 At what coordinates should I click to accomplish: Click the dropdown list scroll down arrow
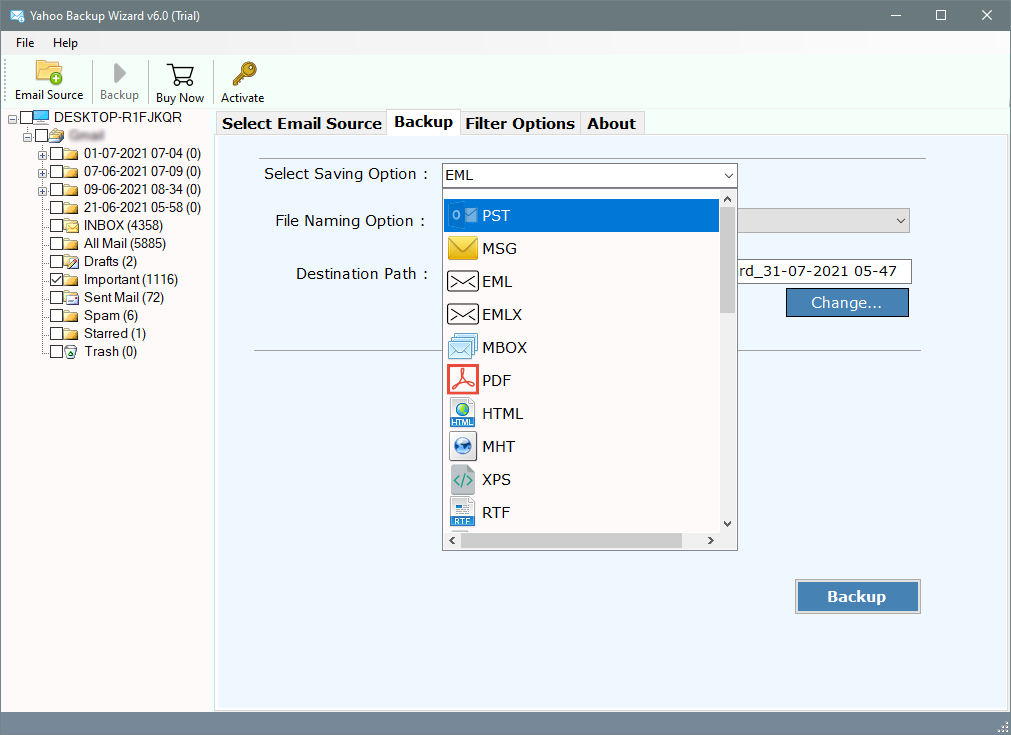pyautogui.click(x=727, y=524)
